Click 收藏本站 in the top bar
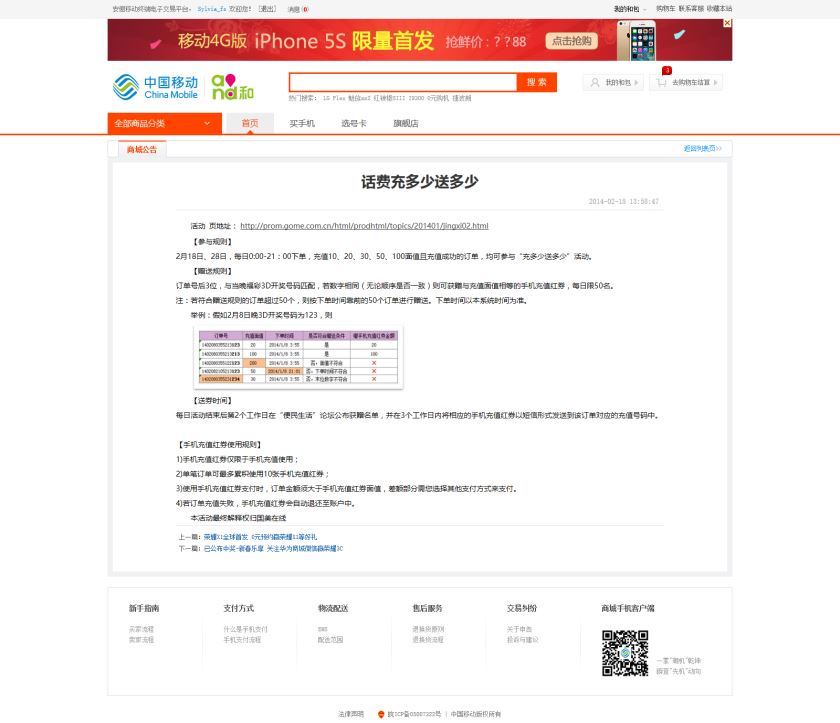The height and width of the screenshot is (723, 840). point(719,9)
